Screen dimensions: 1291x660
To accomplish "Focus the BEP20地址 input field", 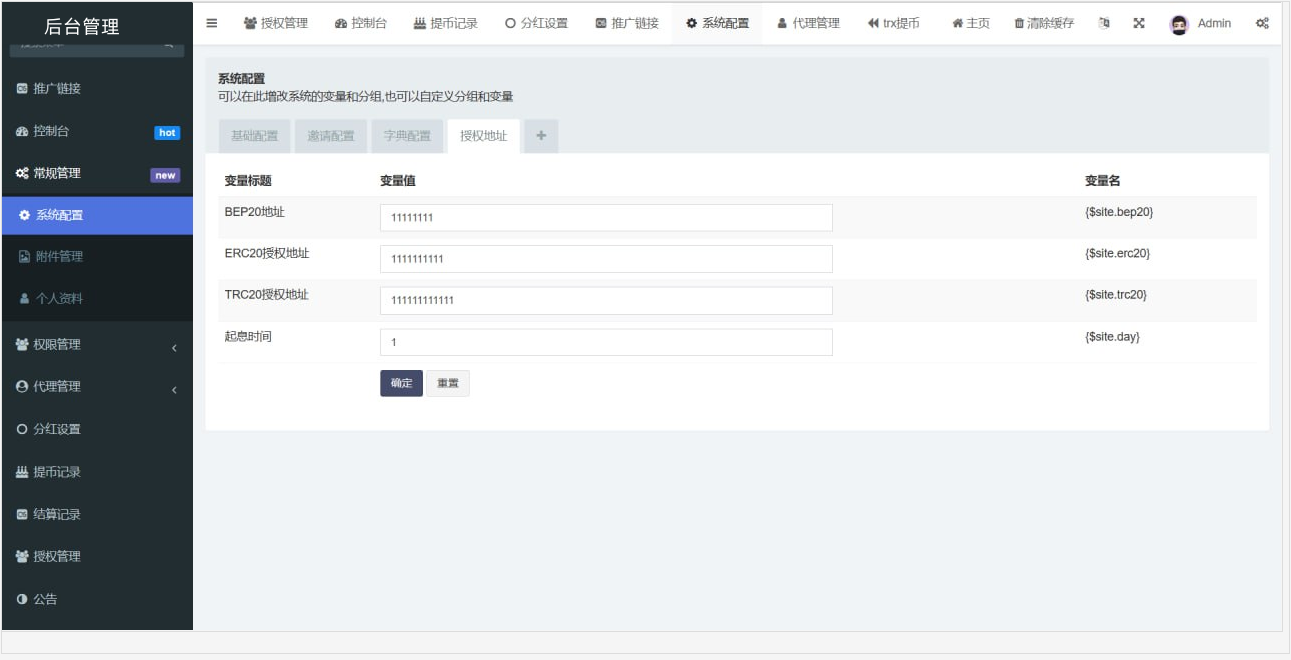I will tap(606, 217).
